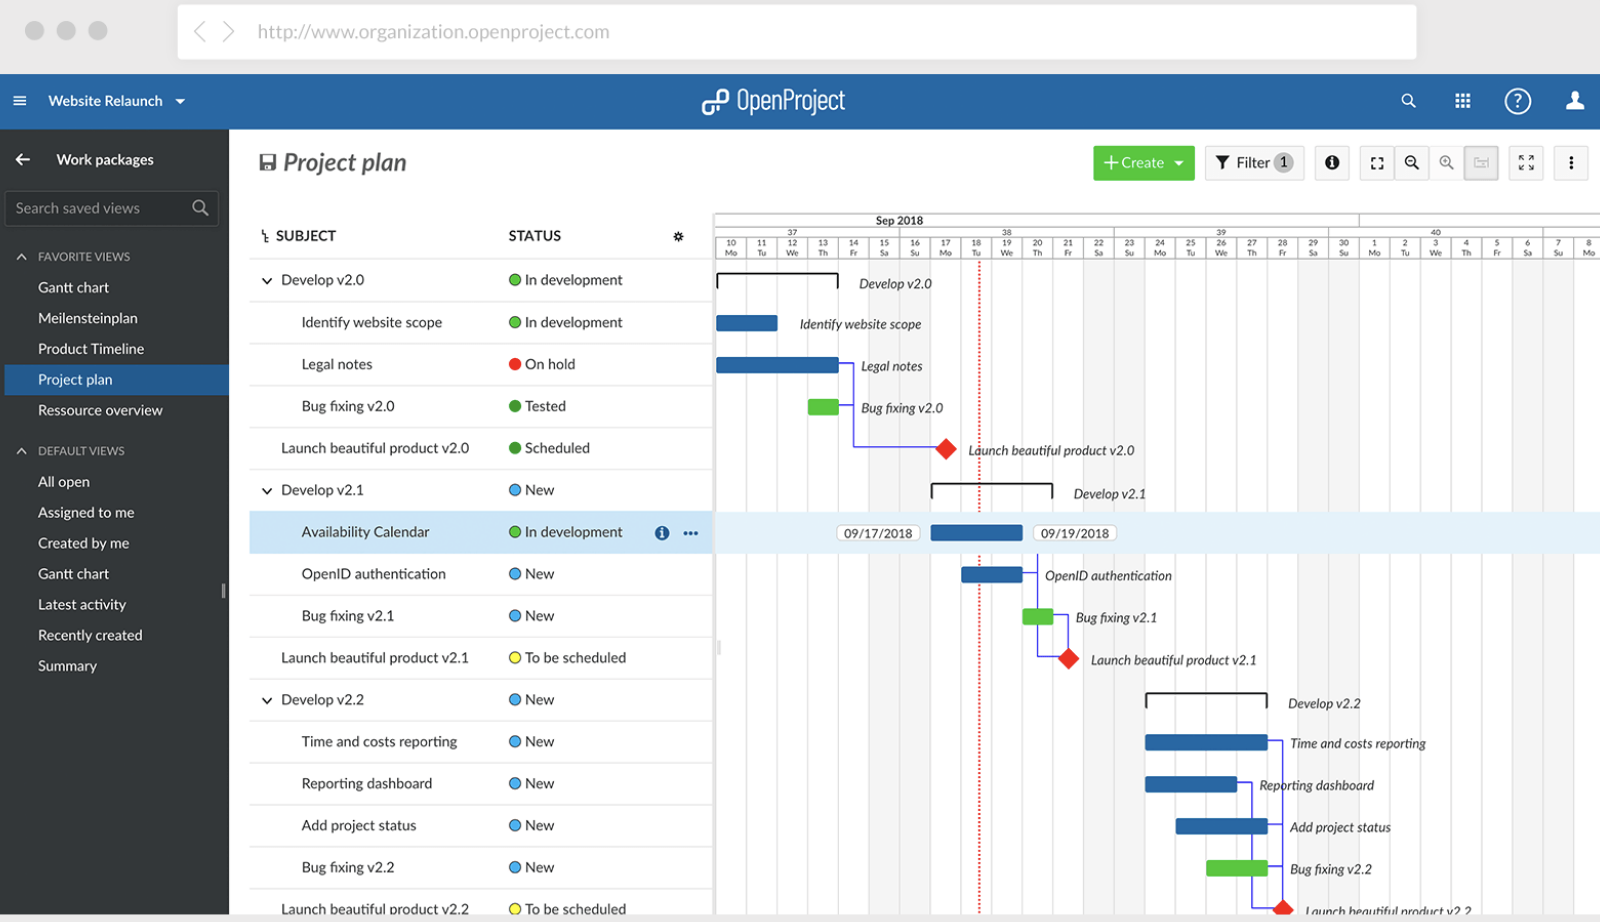Click the 09/19/2018 end date label
The width and height of the screenshot is (1600, 922).
pos(1075,533)
